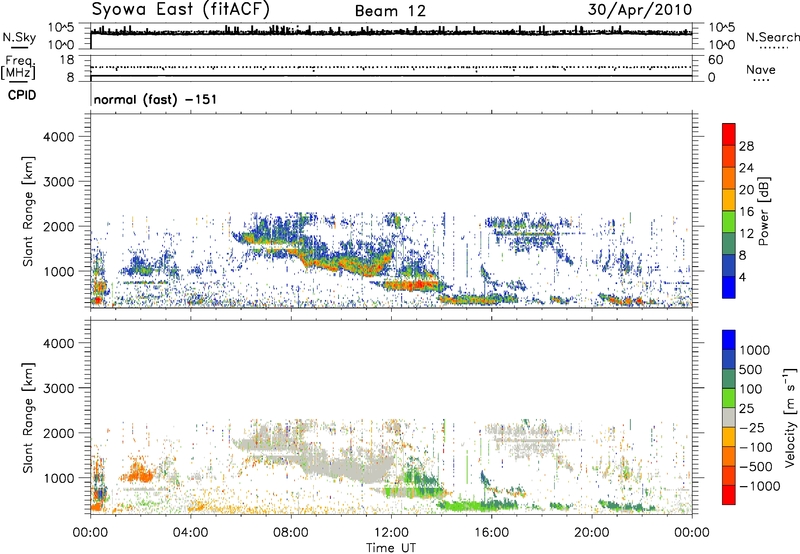This screenshot has width=800, height=554.
Task: Click the 'Freq. [MHz]' axis label
Action: 19,67
